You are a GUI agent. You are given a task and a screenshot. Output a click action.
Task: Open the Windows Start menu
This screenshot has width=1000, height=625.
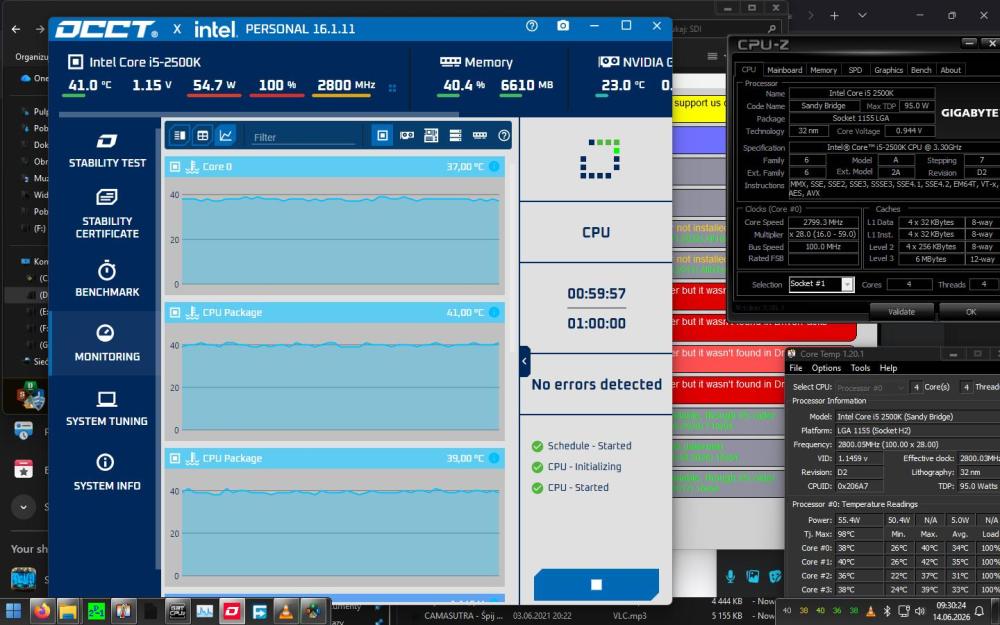point(13,611)
